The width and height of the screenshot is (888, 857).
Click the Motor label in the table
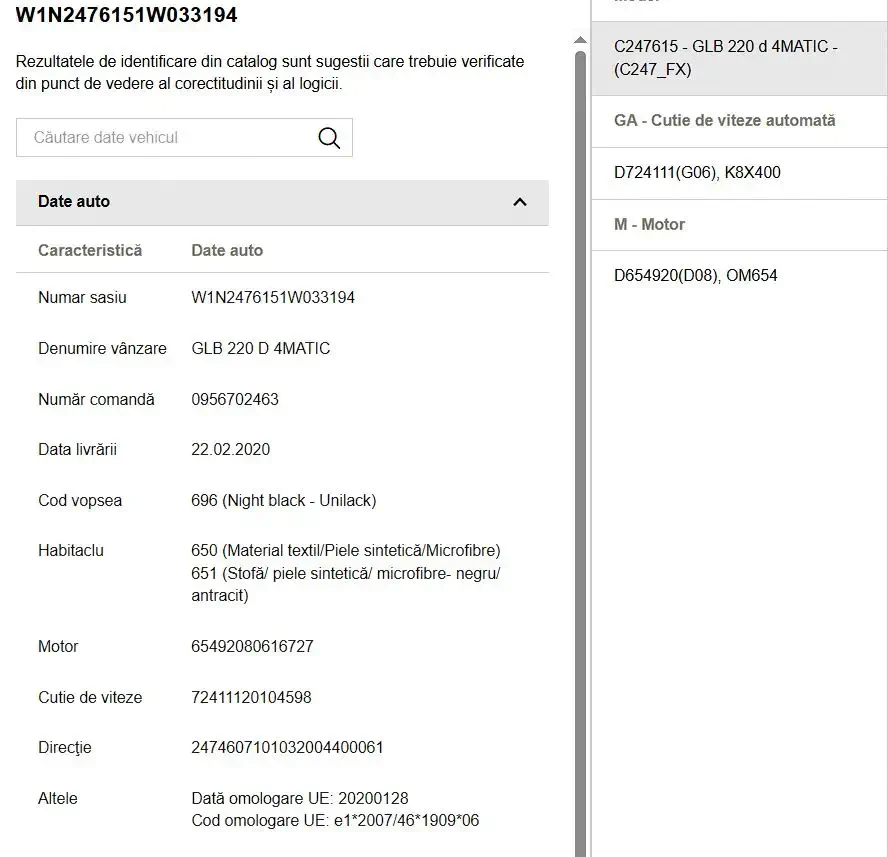[x=58, y=646]
